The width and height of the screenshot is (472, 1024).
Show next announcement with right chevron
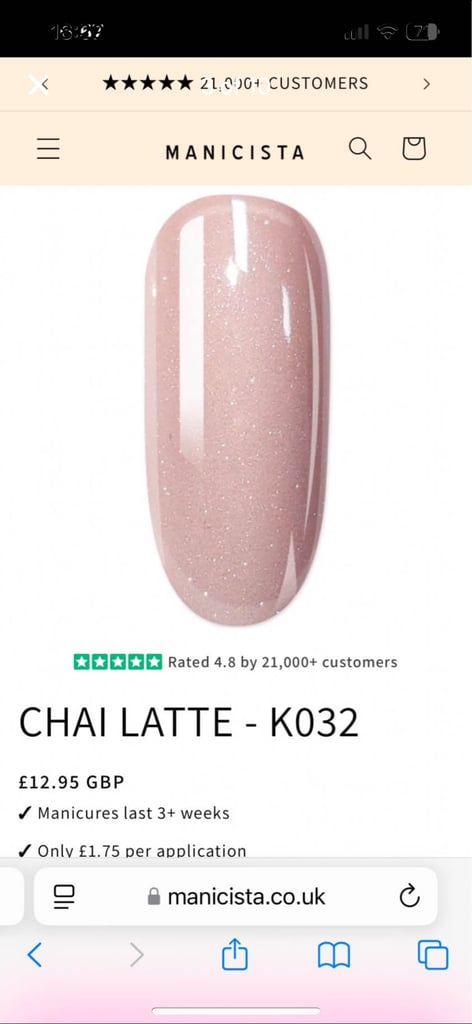point(426,84)
